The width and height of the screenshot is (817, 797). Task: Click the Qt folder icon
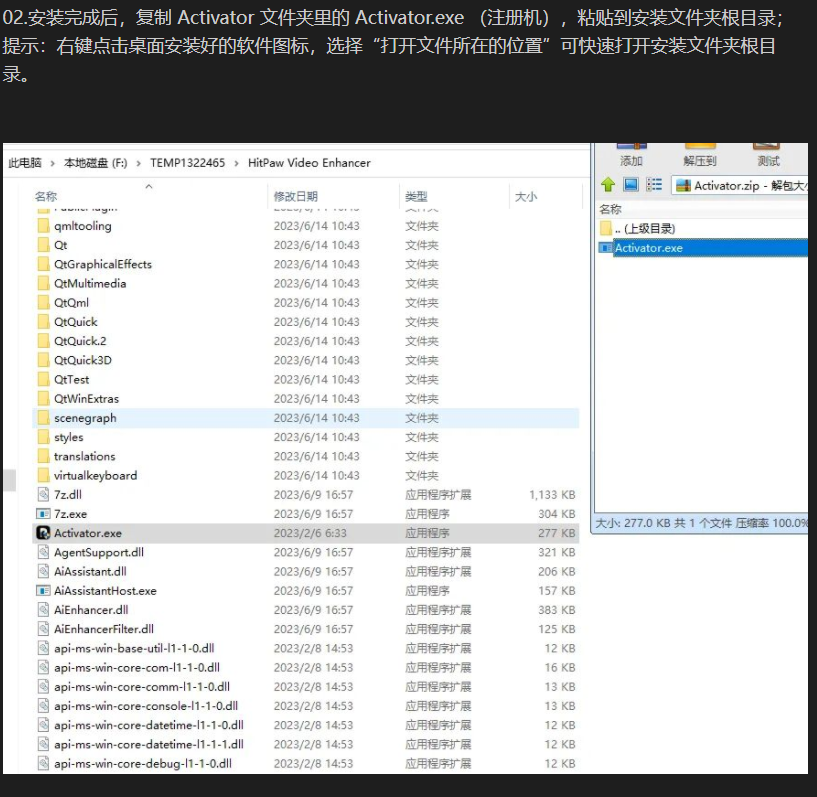point(43,245)
